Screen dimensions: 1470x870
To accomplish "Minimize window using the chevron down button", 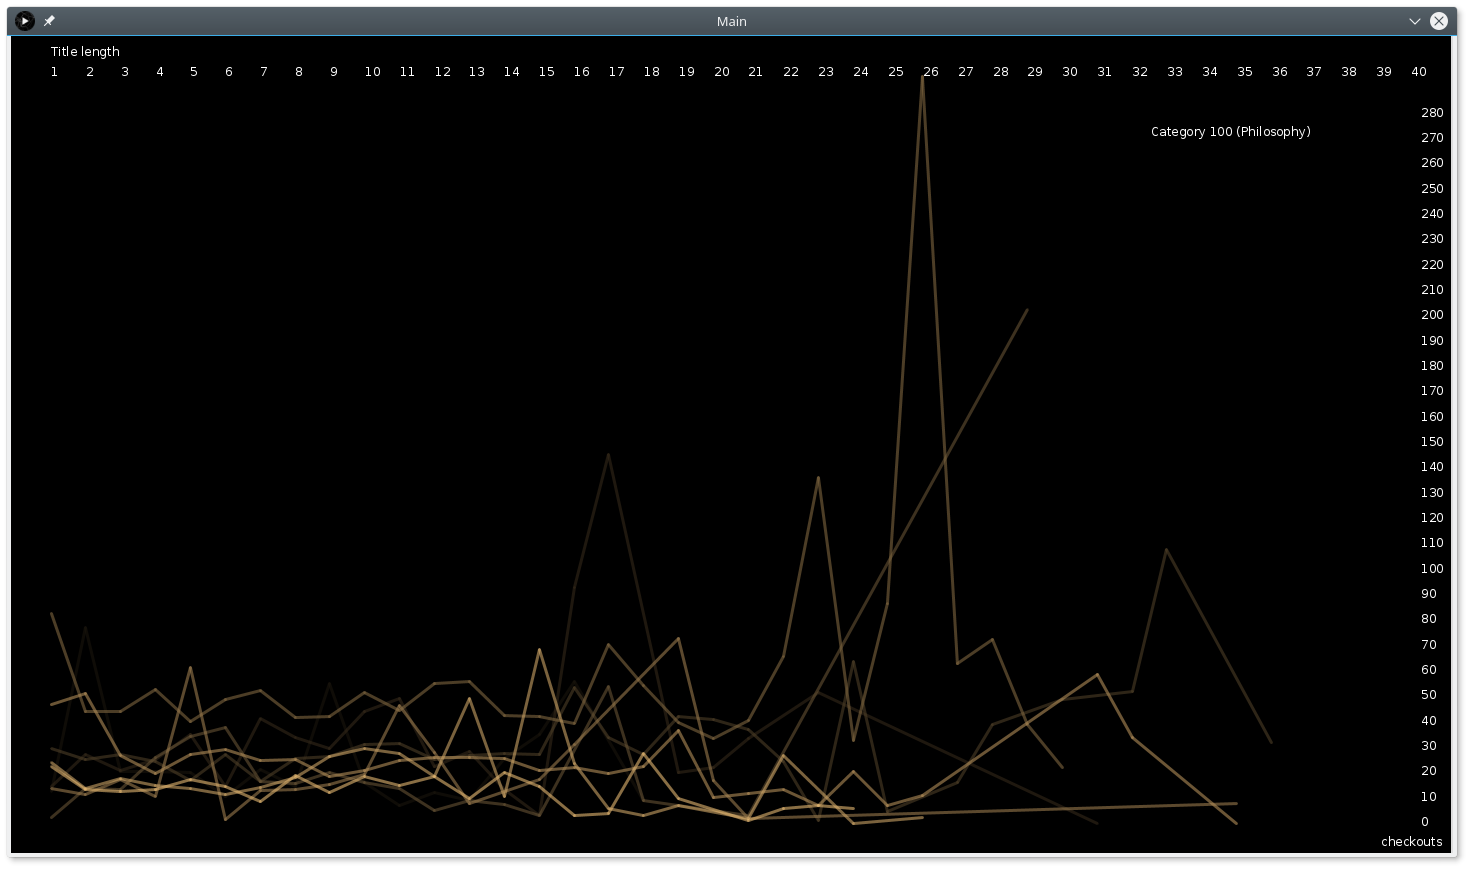I will 1415,21.
